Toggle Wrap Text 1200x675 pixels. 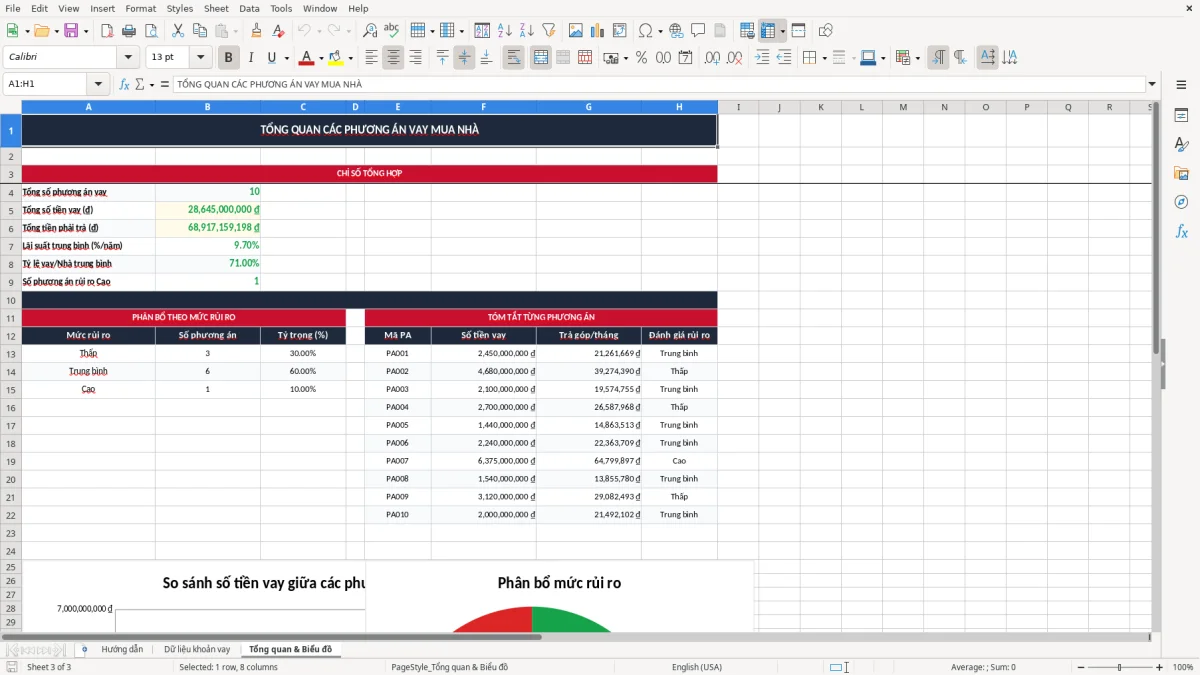tap(514, 58)
